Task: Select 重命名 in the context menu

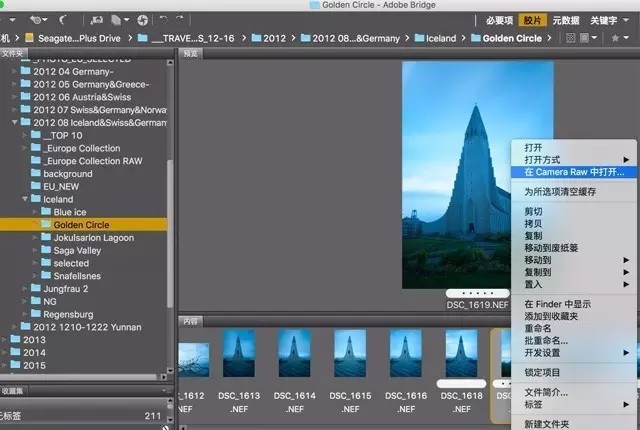Action: tap(540, 326)
